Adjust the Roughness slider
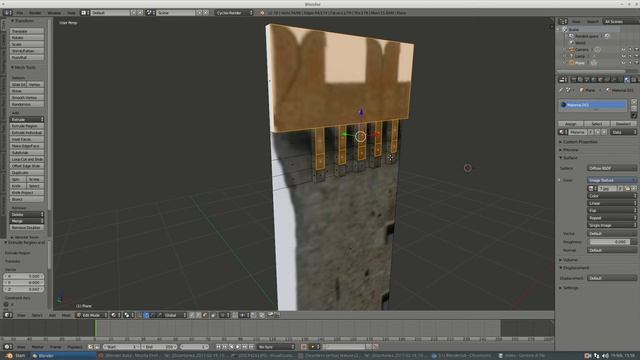The width and height of the screenshot is (640, 360). [612, 242]
